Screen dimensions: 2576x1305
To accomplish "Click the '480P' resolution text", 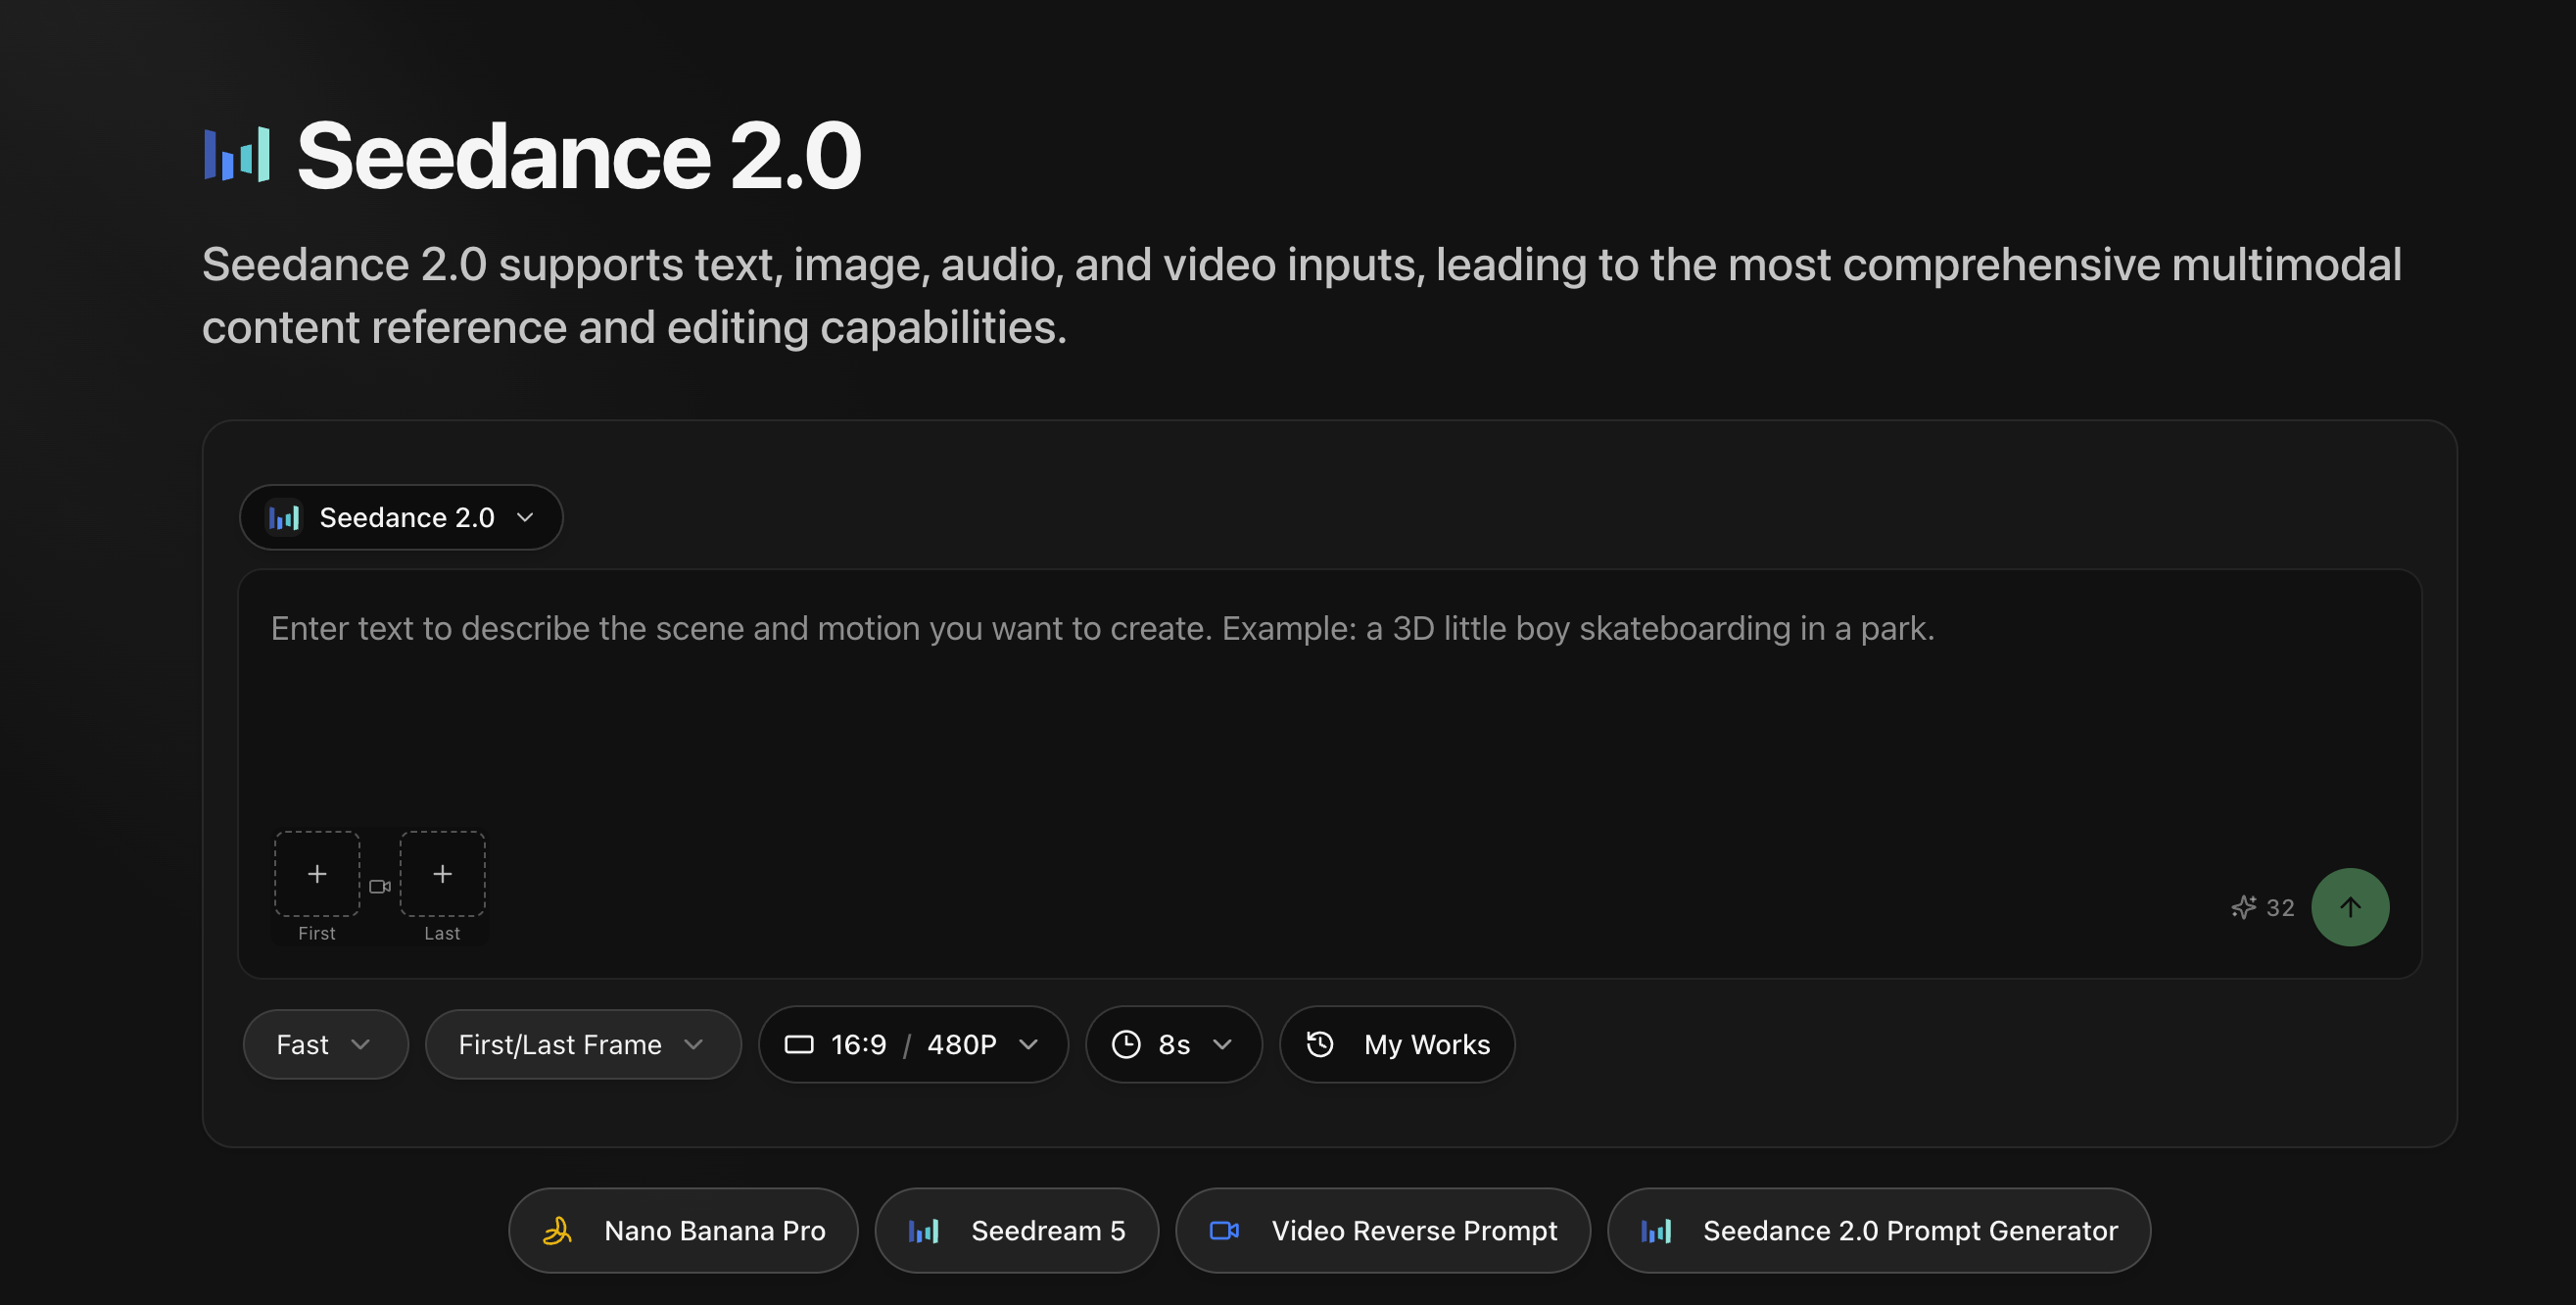I will (x=962, y=1044).
